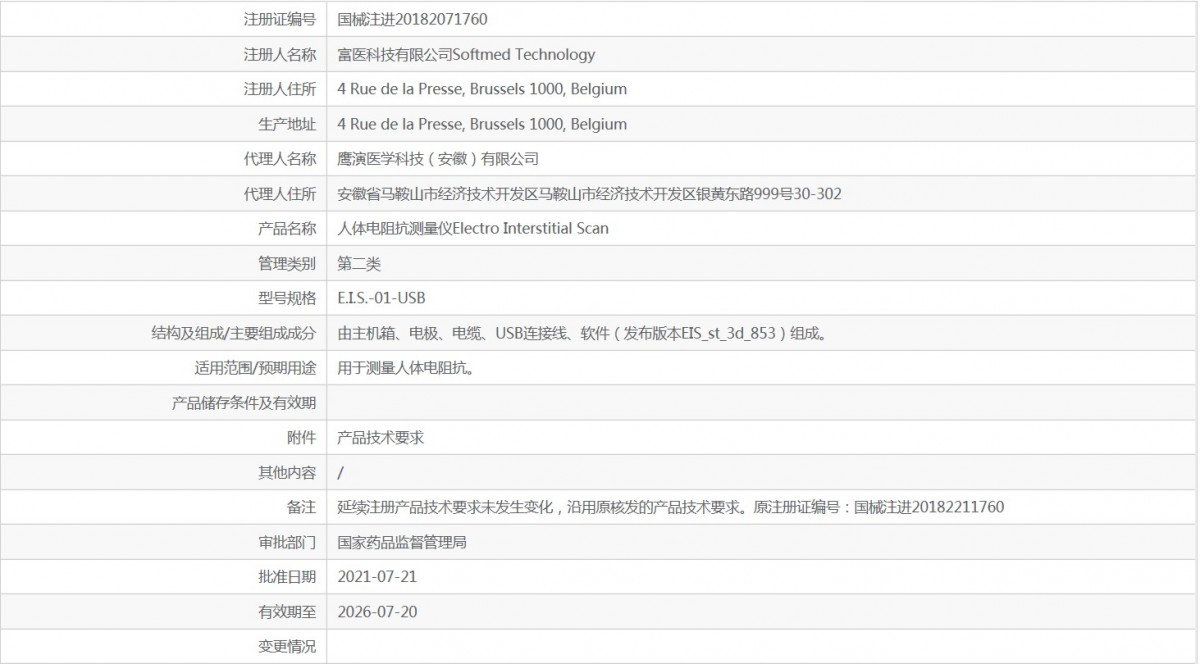Image resolution: width=1200 pixels, height=664 pixels.
Task: Click the label 变更情况
Action: click(287, 647)
